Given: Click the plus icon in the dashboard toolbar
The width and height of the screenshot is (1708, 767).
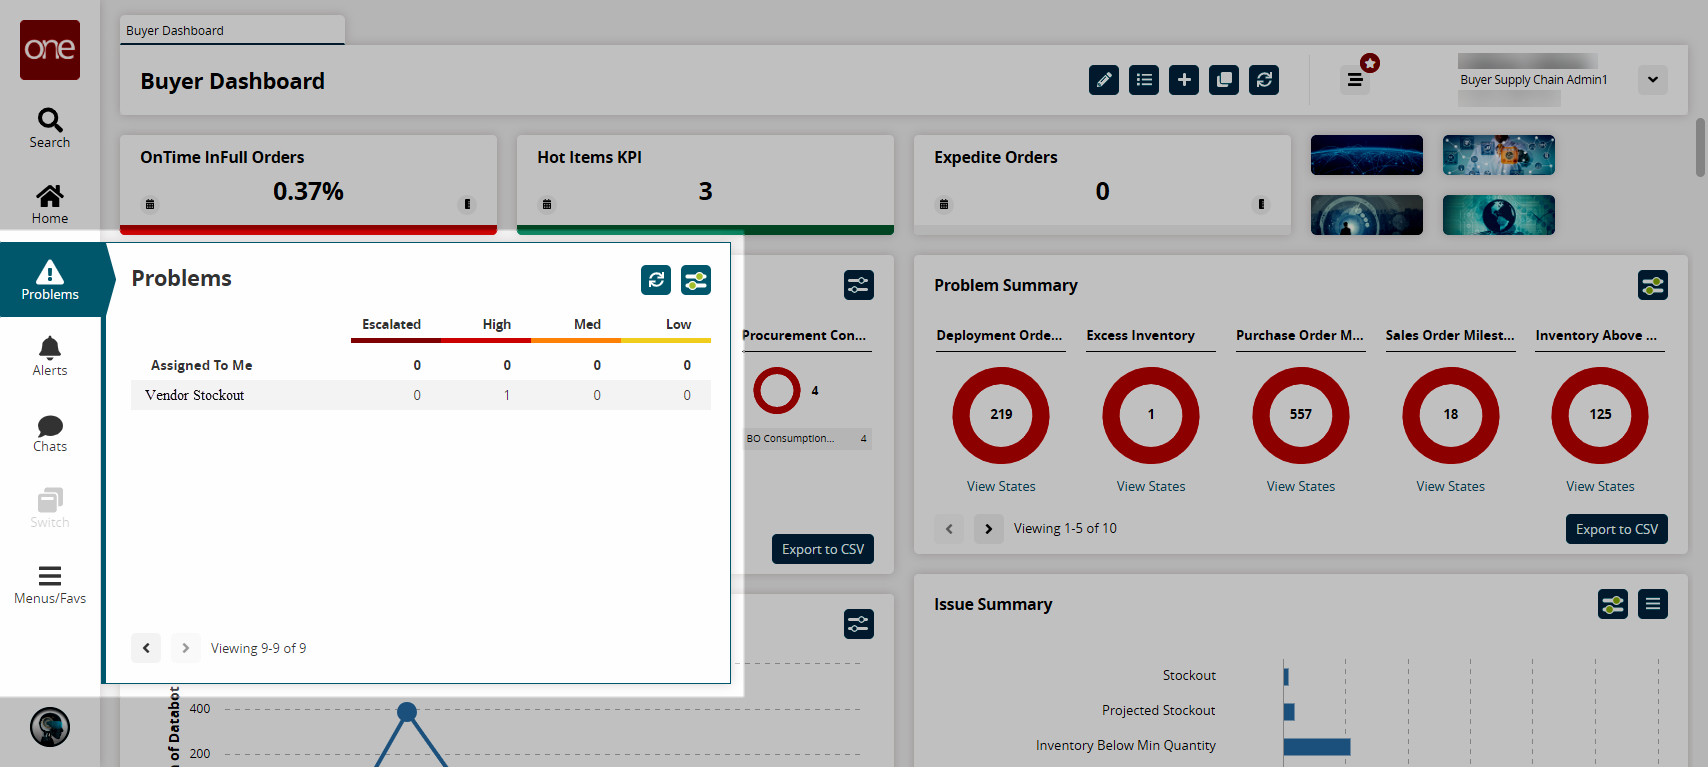Looking at the screenshot, I should coord(1184,80).
